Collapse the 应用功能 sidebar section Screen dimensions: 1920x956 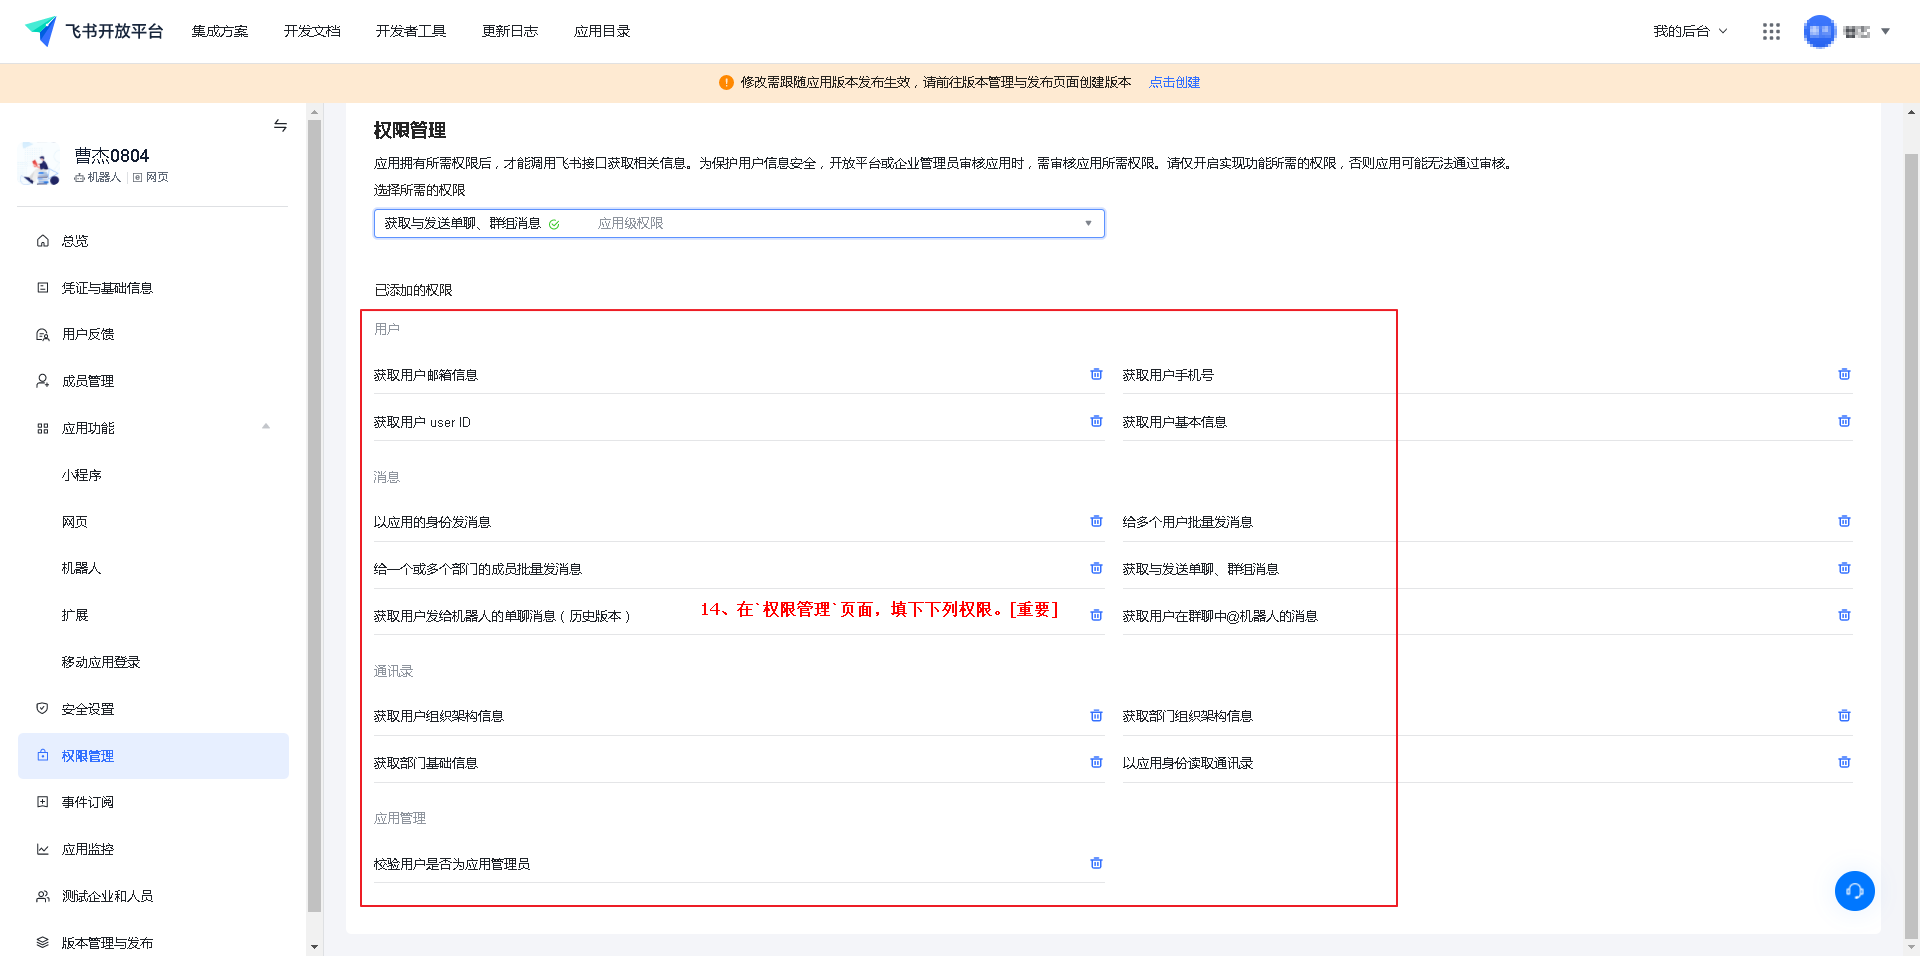click(266, 427)
